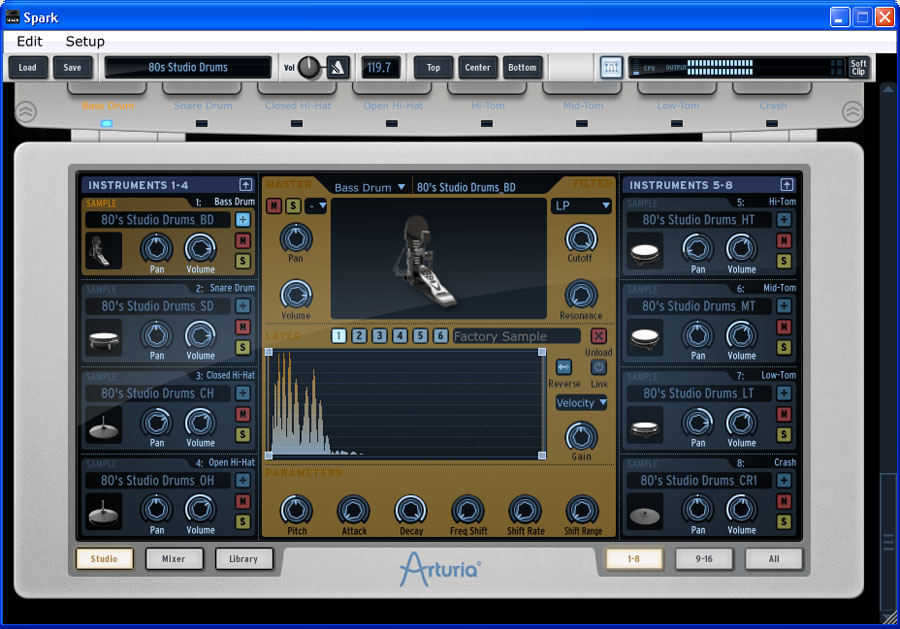Mute the Bass Drum instrument
Screen dimensions: 900x629
point(242,241)
